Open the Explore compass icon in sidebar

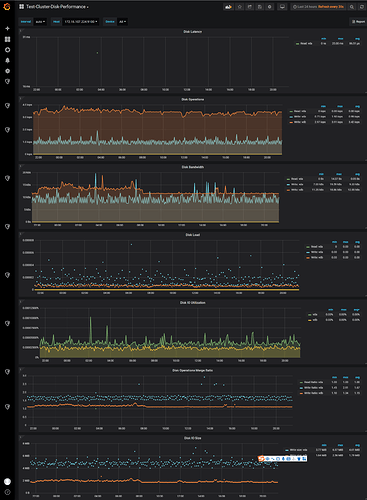(7, 50)
